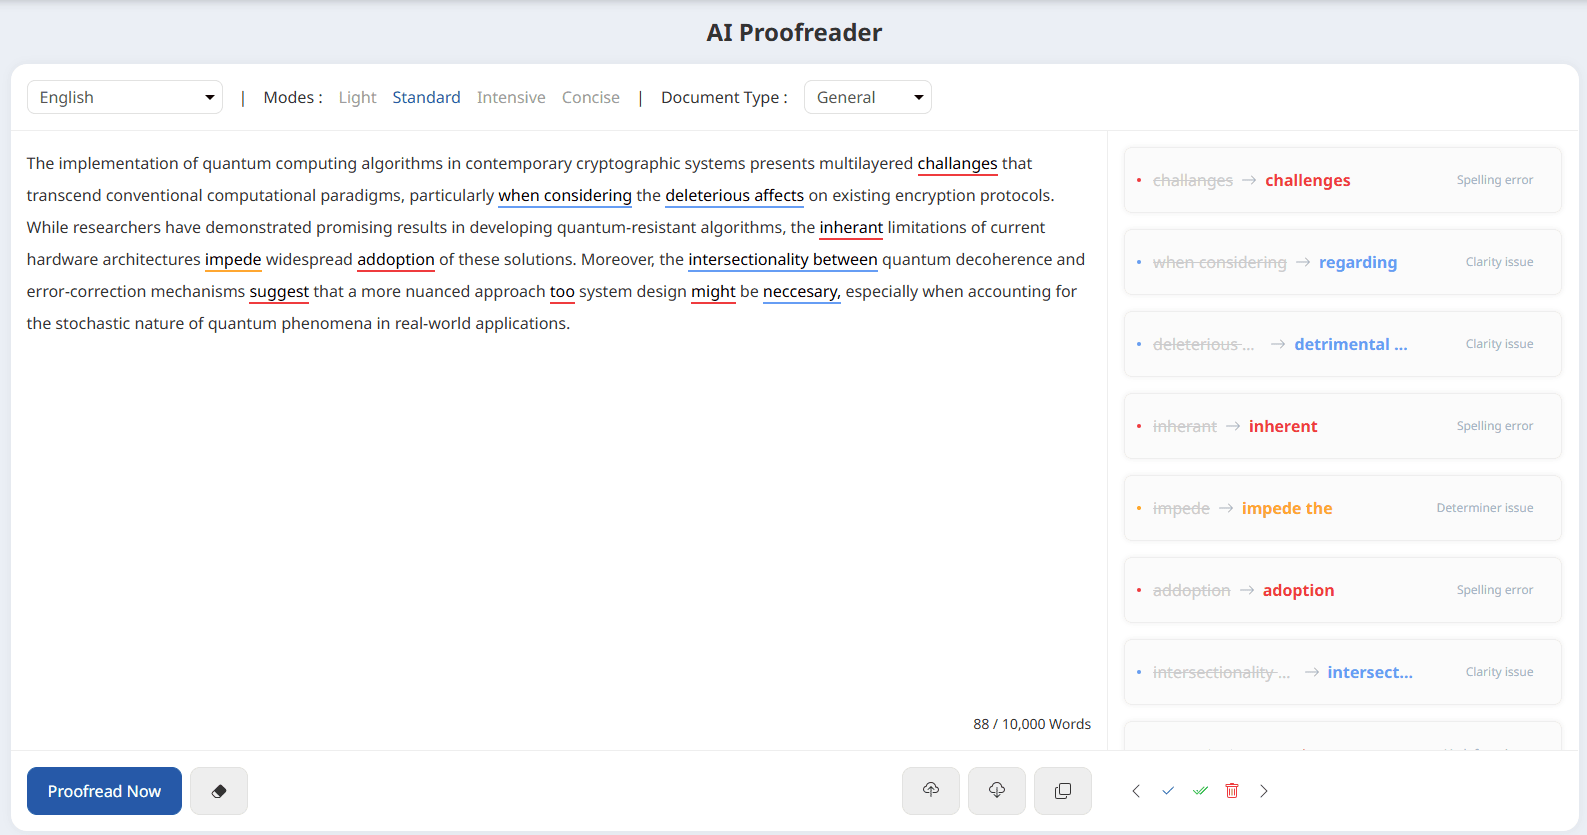Screen dimensions: 1587x835
Task: Go to next suggestion arrow
Action: click(x=1264, y=791)
